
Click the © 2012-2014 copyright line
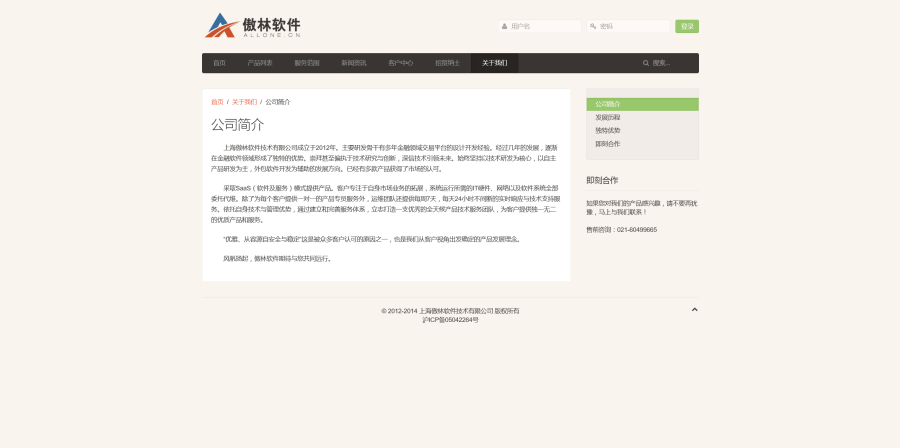pyautogui.click(x=451, y=311)
